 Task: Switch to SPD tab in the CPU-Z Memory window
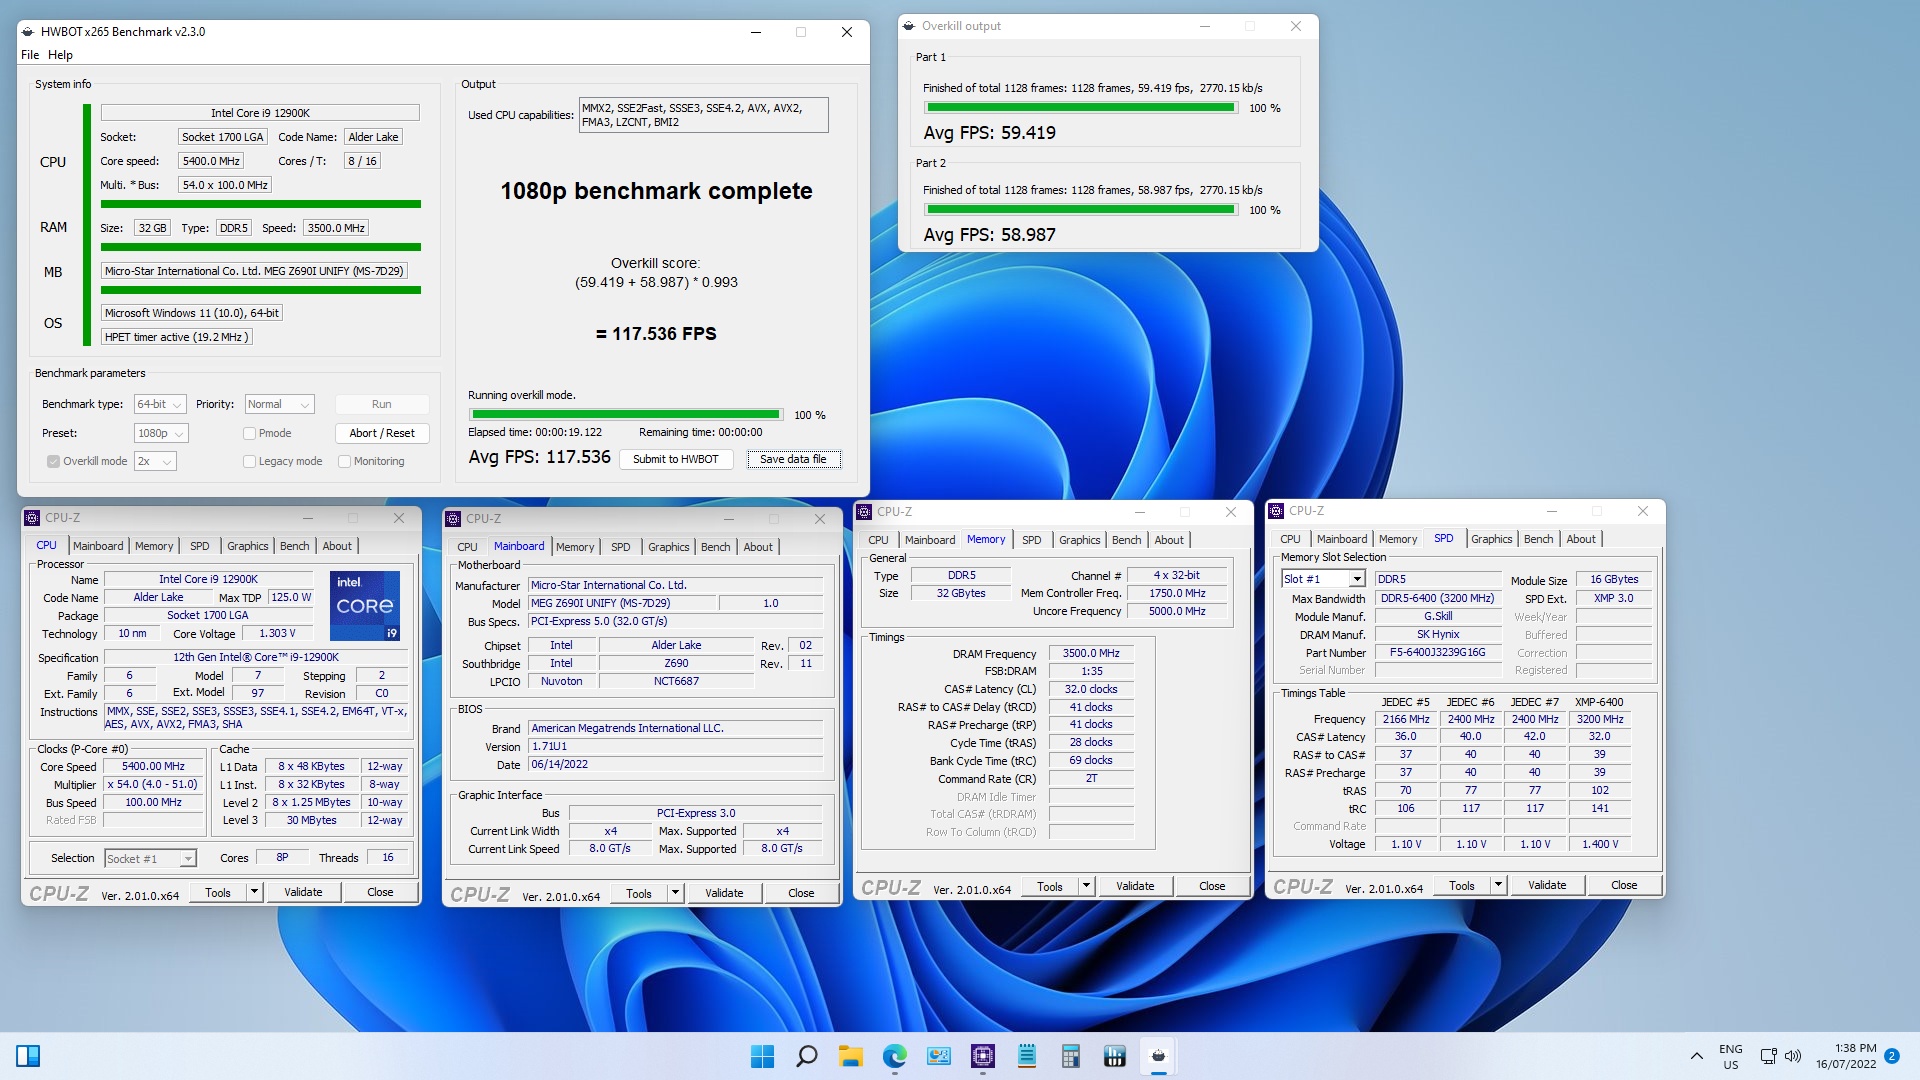point(1031,540)
